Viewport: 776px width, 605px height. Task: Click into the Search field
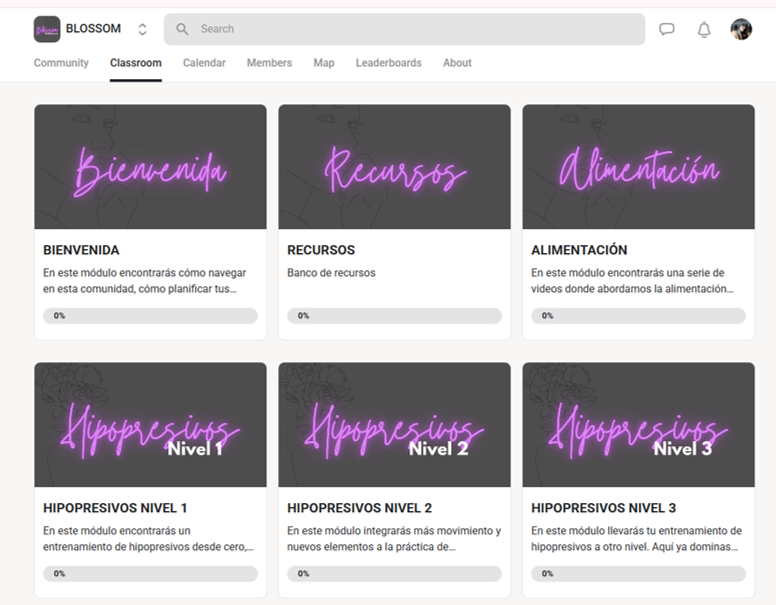[x=404, y=29]
